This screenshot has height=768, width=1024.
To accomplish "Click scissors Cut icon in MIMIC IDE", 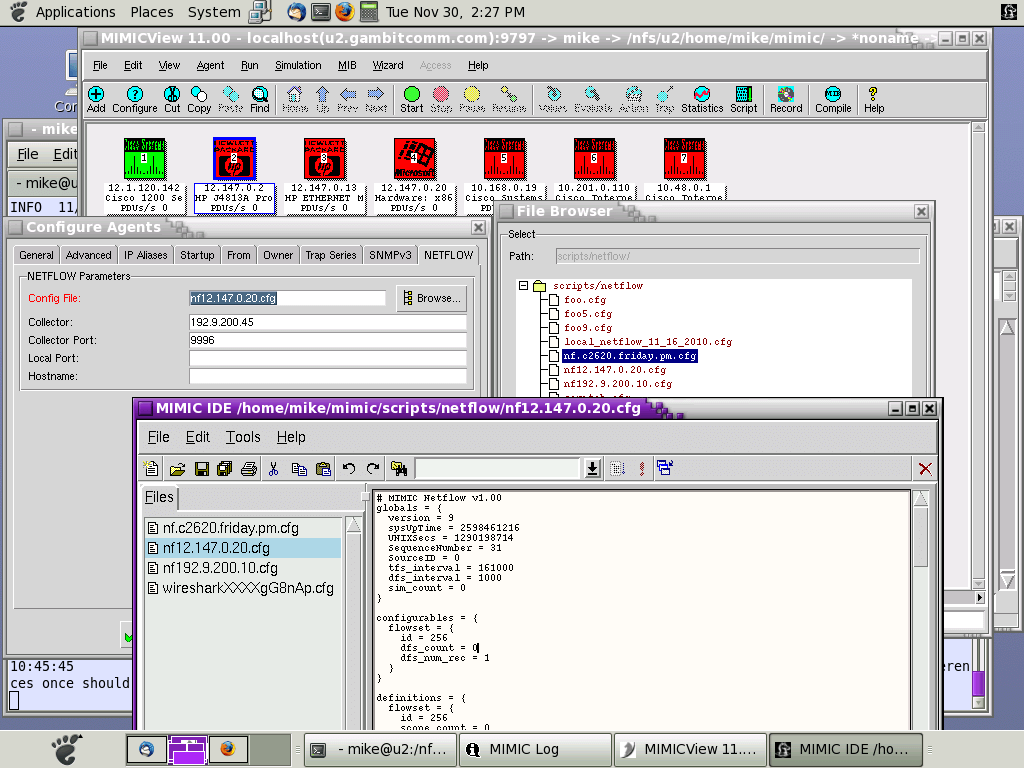I will point(274,468).
